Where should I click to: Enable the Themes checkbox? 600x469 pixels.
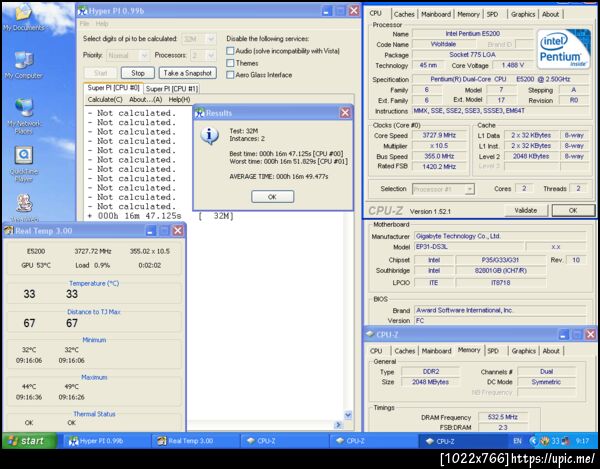pyautogui.click(x=230, y=63)
